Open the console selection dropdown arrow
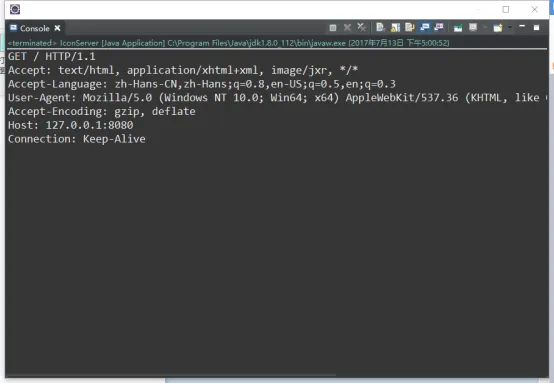The image size is (554, 384). click(485, 27)
